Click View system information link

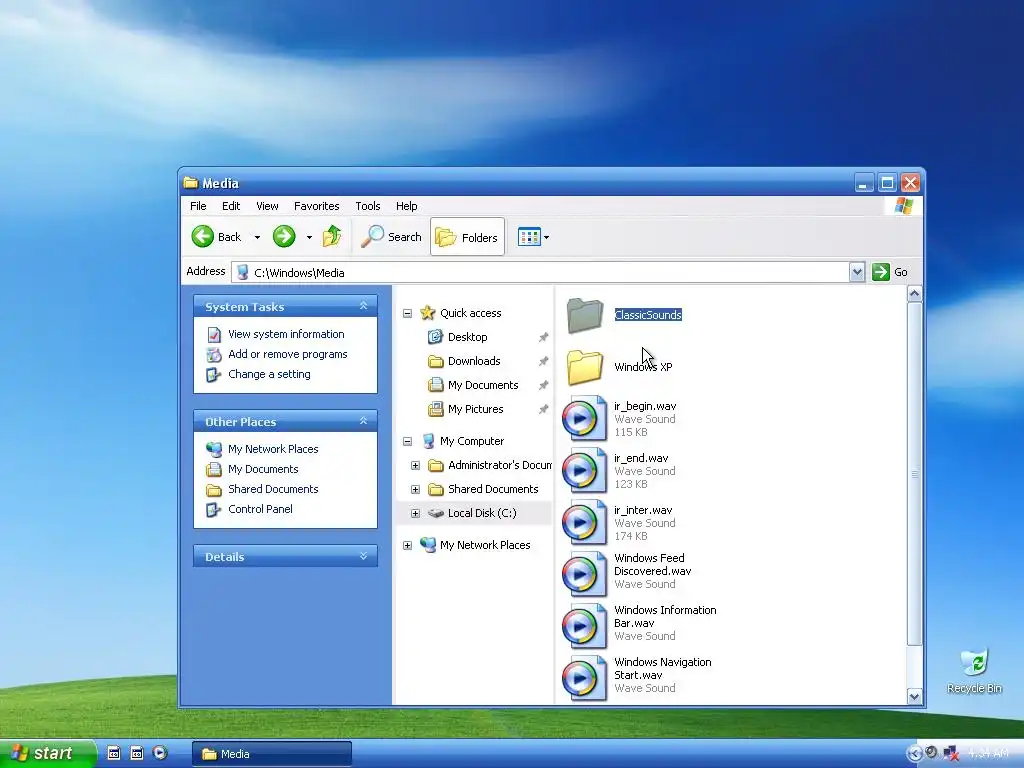point(286,334)
